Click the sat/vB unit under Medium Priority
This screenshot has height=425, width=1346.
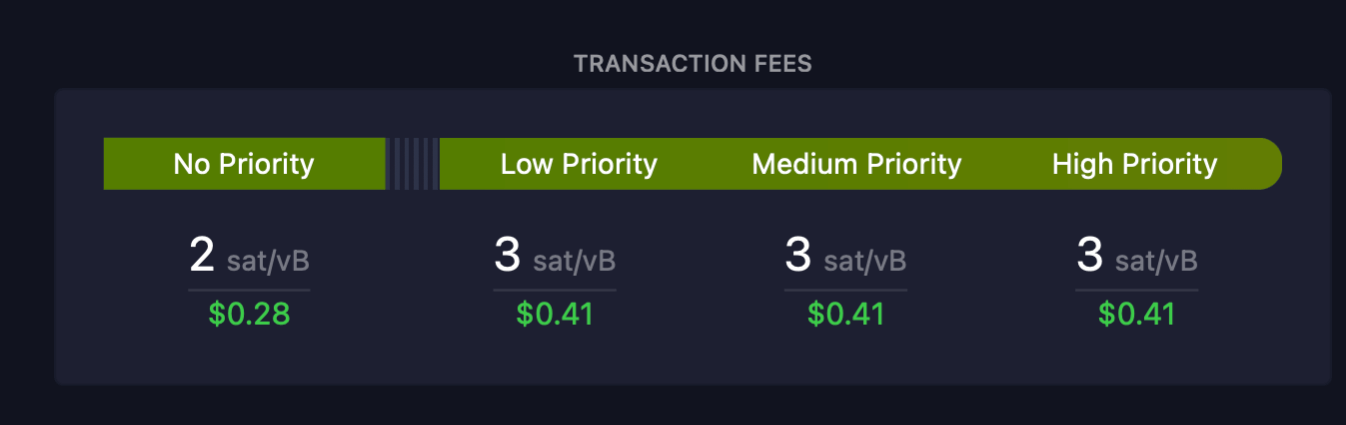pos(865,262)
